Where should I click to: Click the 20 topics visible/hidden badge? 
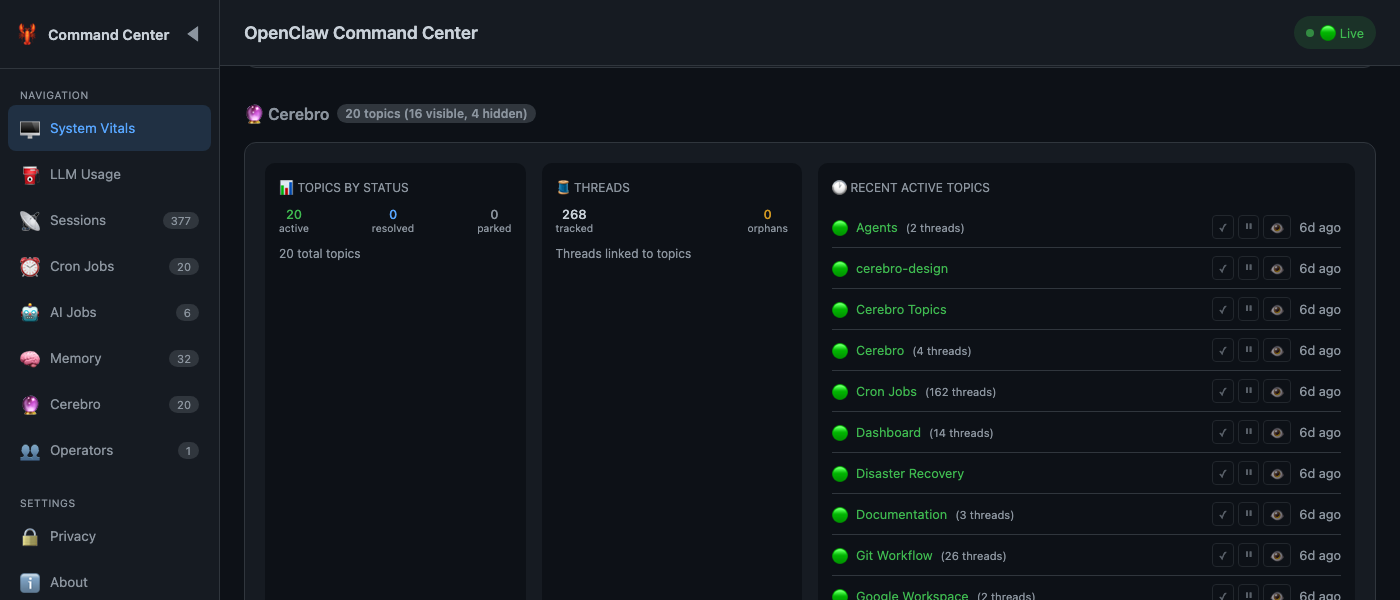click(x=436, y=114)
